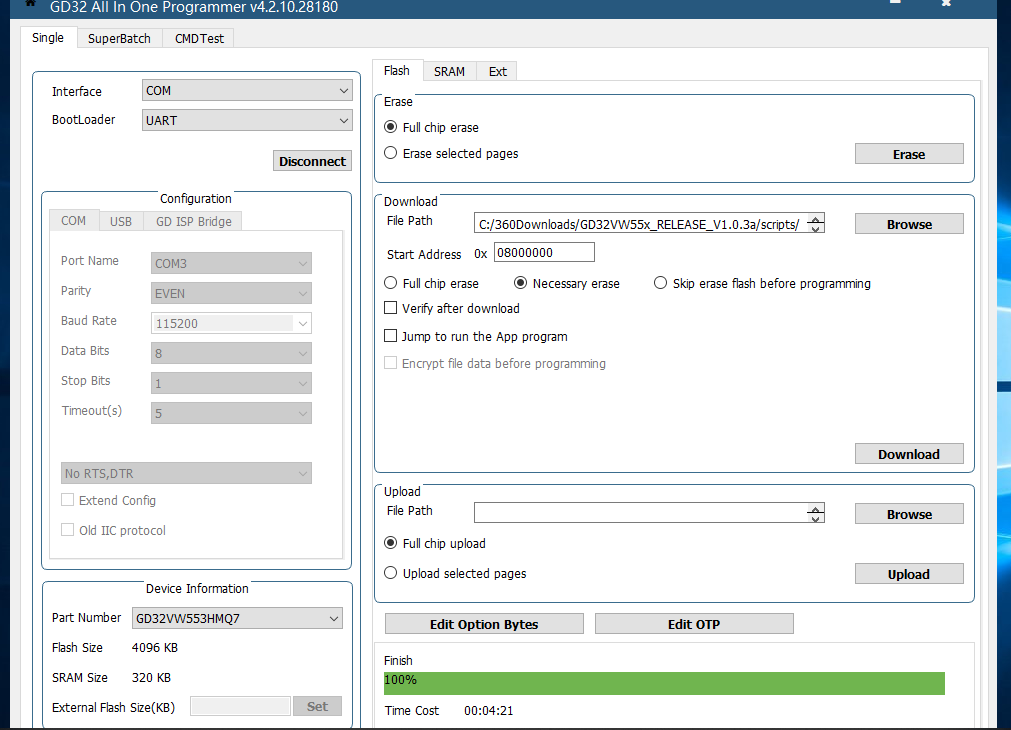Click the down arrow on the Upload file path
The height and width of the screenshot is (730, 1011).
coord(816,518)
